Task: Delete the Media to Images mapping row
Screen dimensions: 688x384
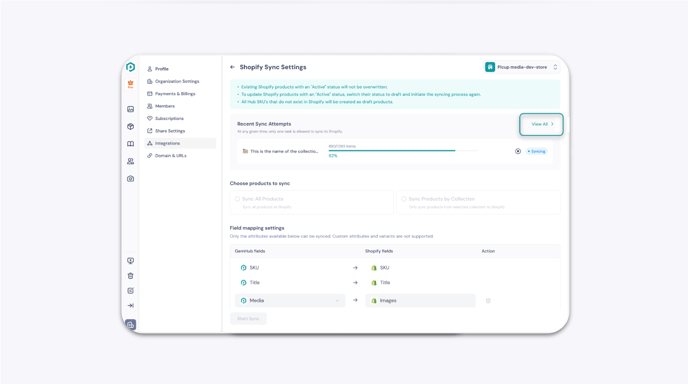Action: [488, 301]
